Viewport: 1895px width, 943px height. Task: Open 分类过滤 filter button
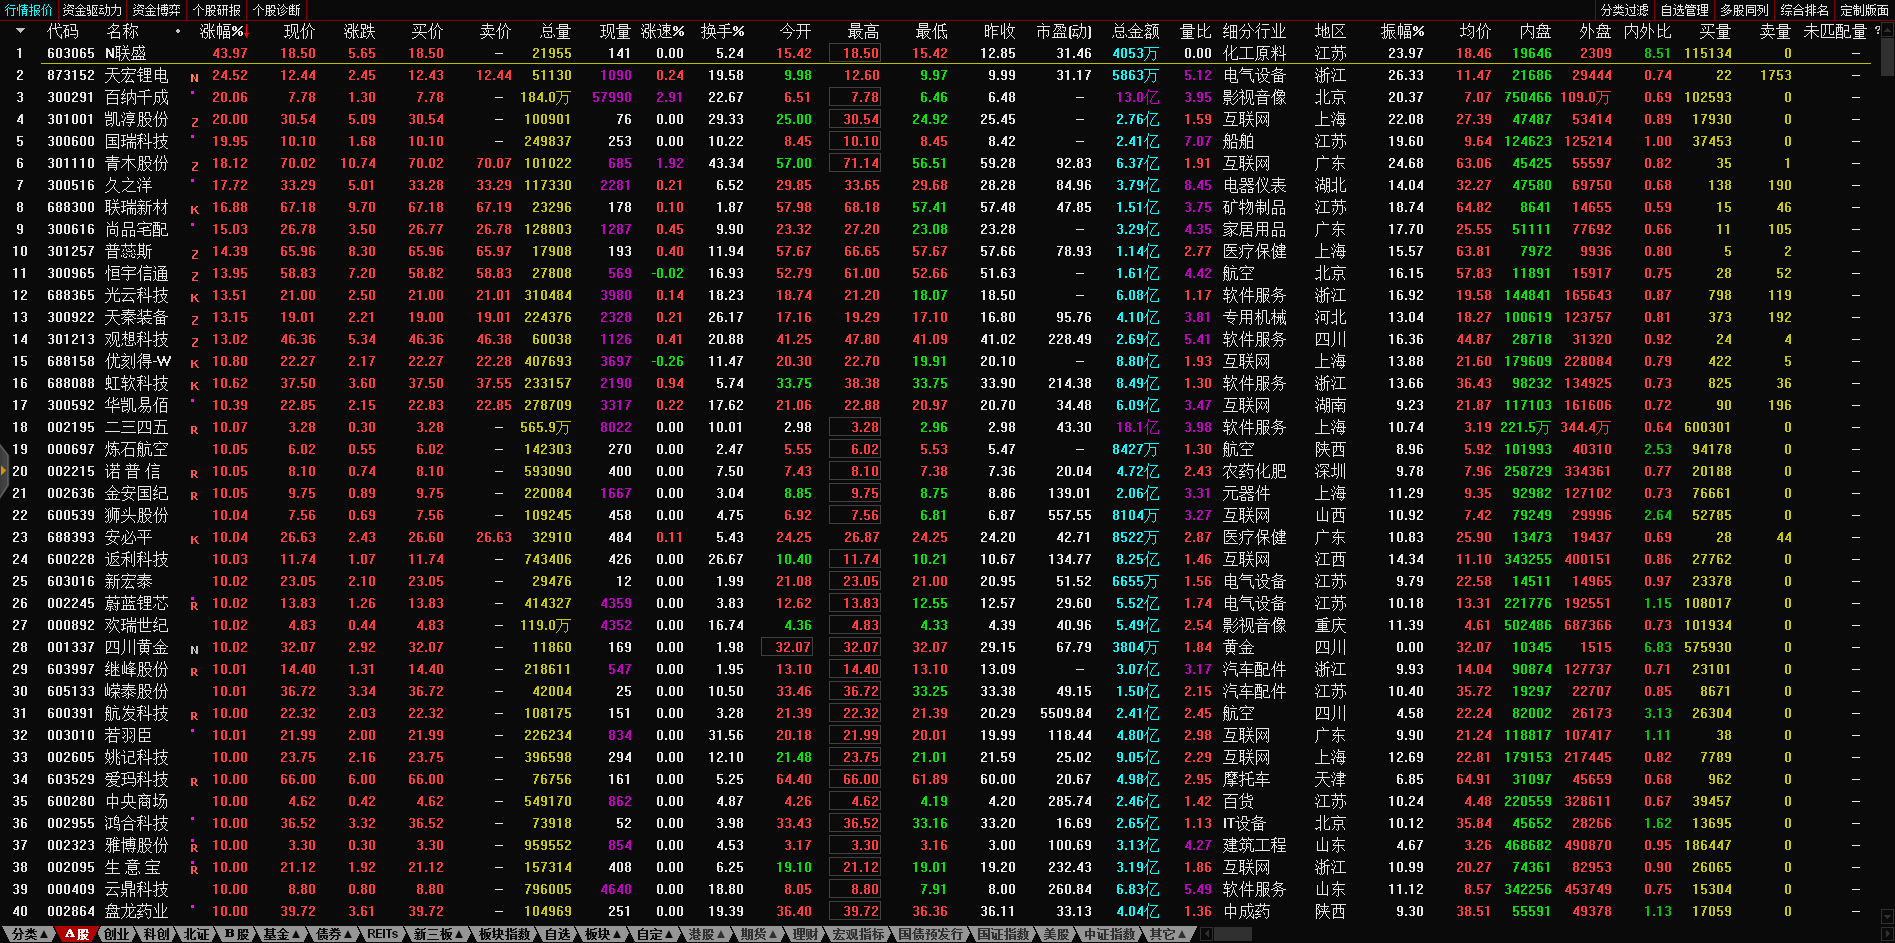[x=1624, y=10]
